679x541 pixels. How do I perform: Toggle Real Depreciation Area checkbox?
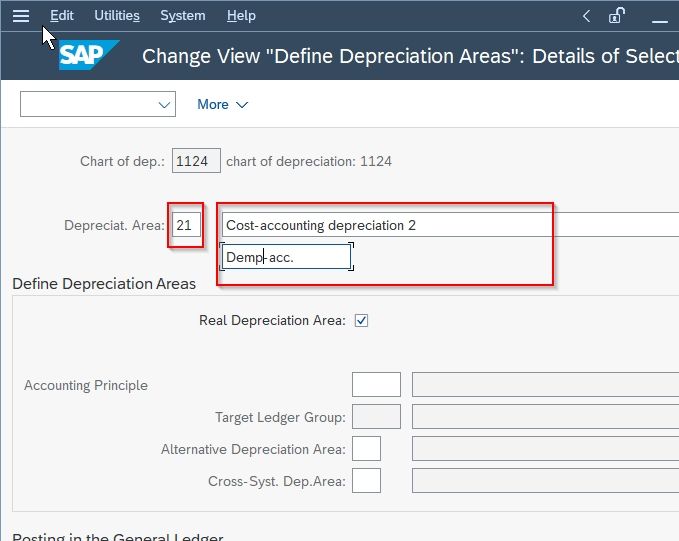tap(361, 321)
